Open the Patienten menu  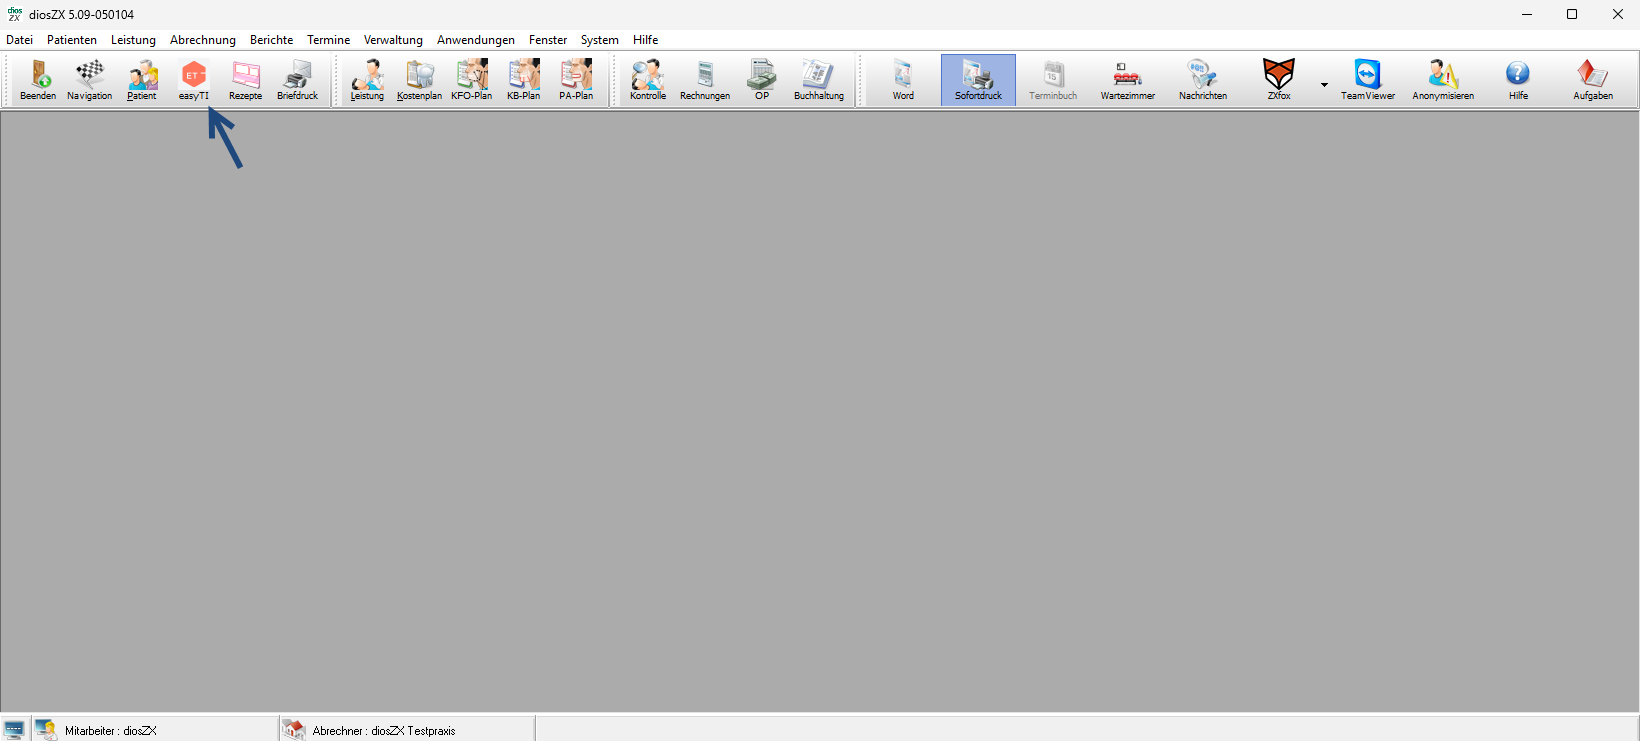[x=72, y=40]
